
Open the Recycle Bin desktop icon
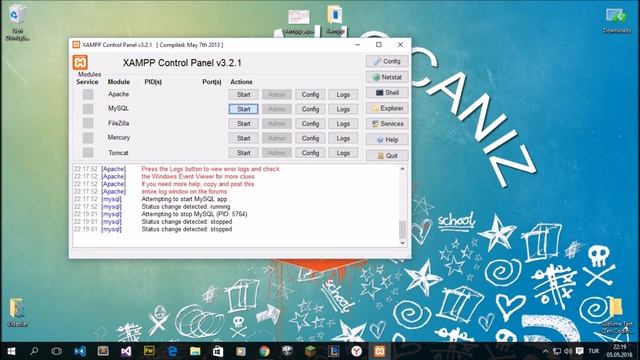point(17,22)
